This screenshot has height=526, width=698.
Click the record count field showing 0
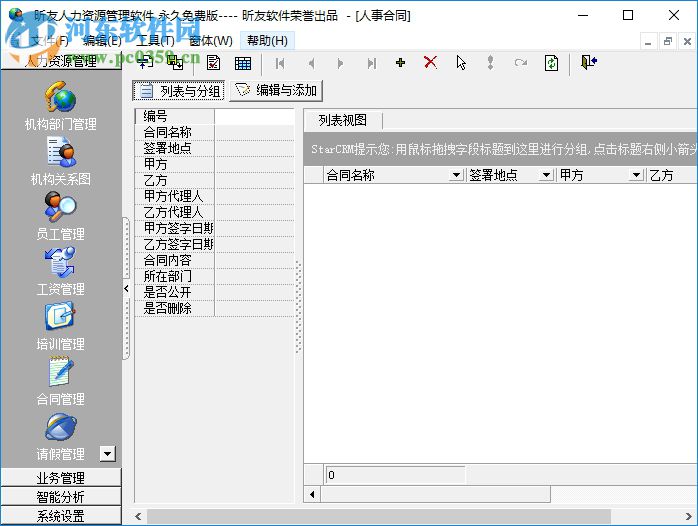tap(395, 475)
